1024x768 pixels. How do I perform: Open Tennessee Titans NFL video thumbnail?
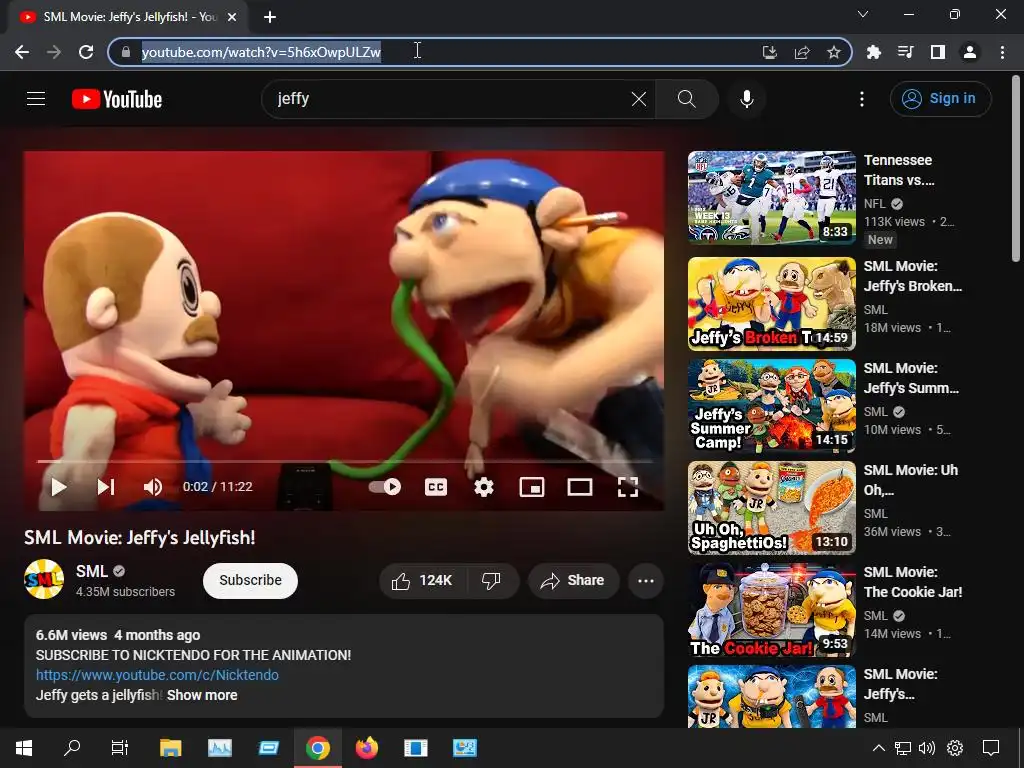[x=771, y=197]
